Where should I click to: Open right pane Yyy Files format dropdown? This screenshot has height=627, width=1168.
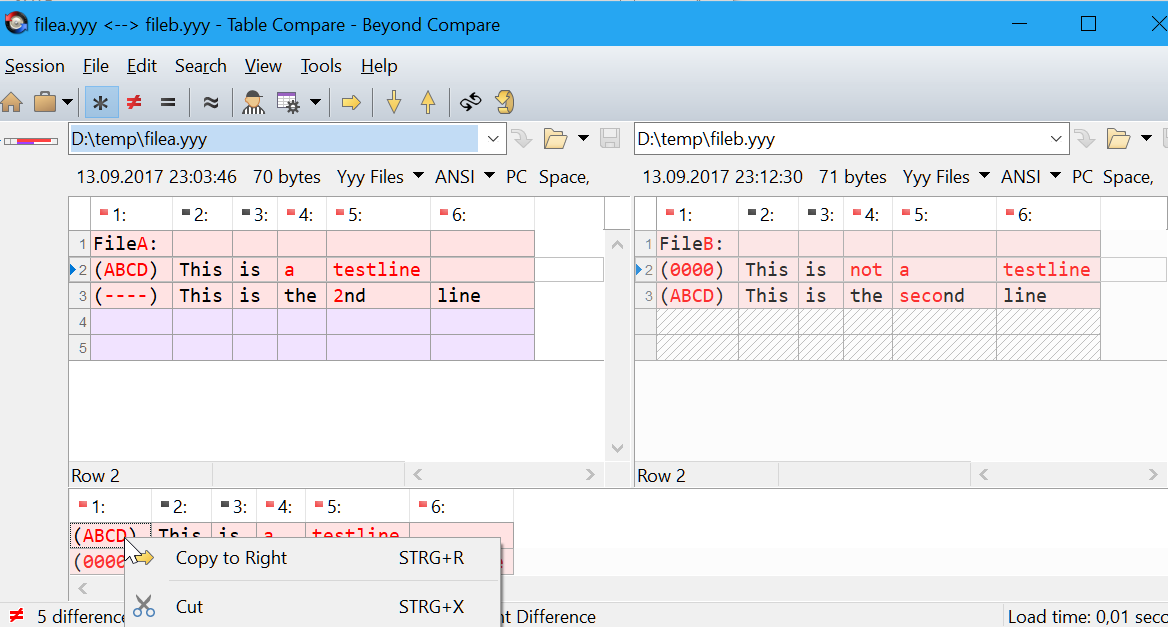pyautogui.click(x=946, y=177)
